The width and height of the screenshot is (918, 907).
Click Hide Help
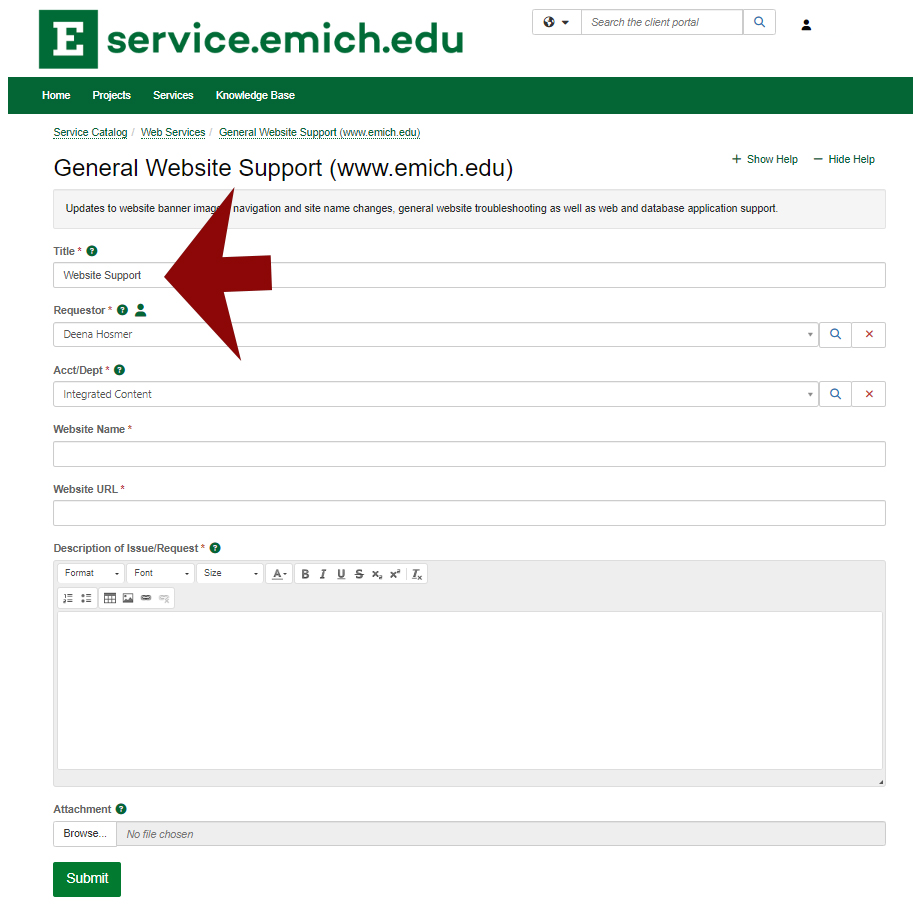point(844,159)
